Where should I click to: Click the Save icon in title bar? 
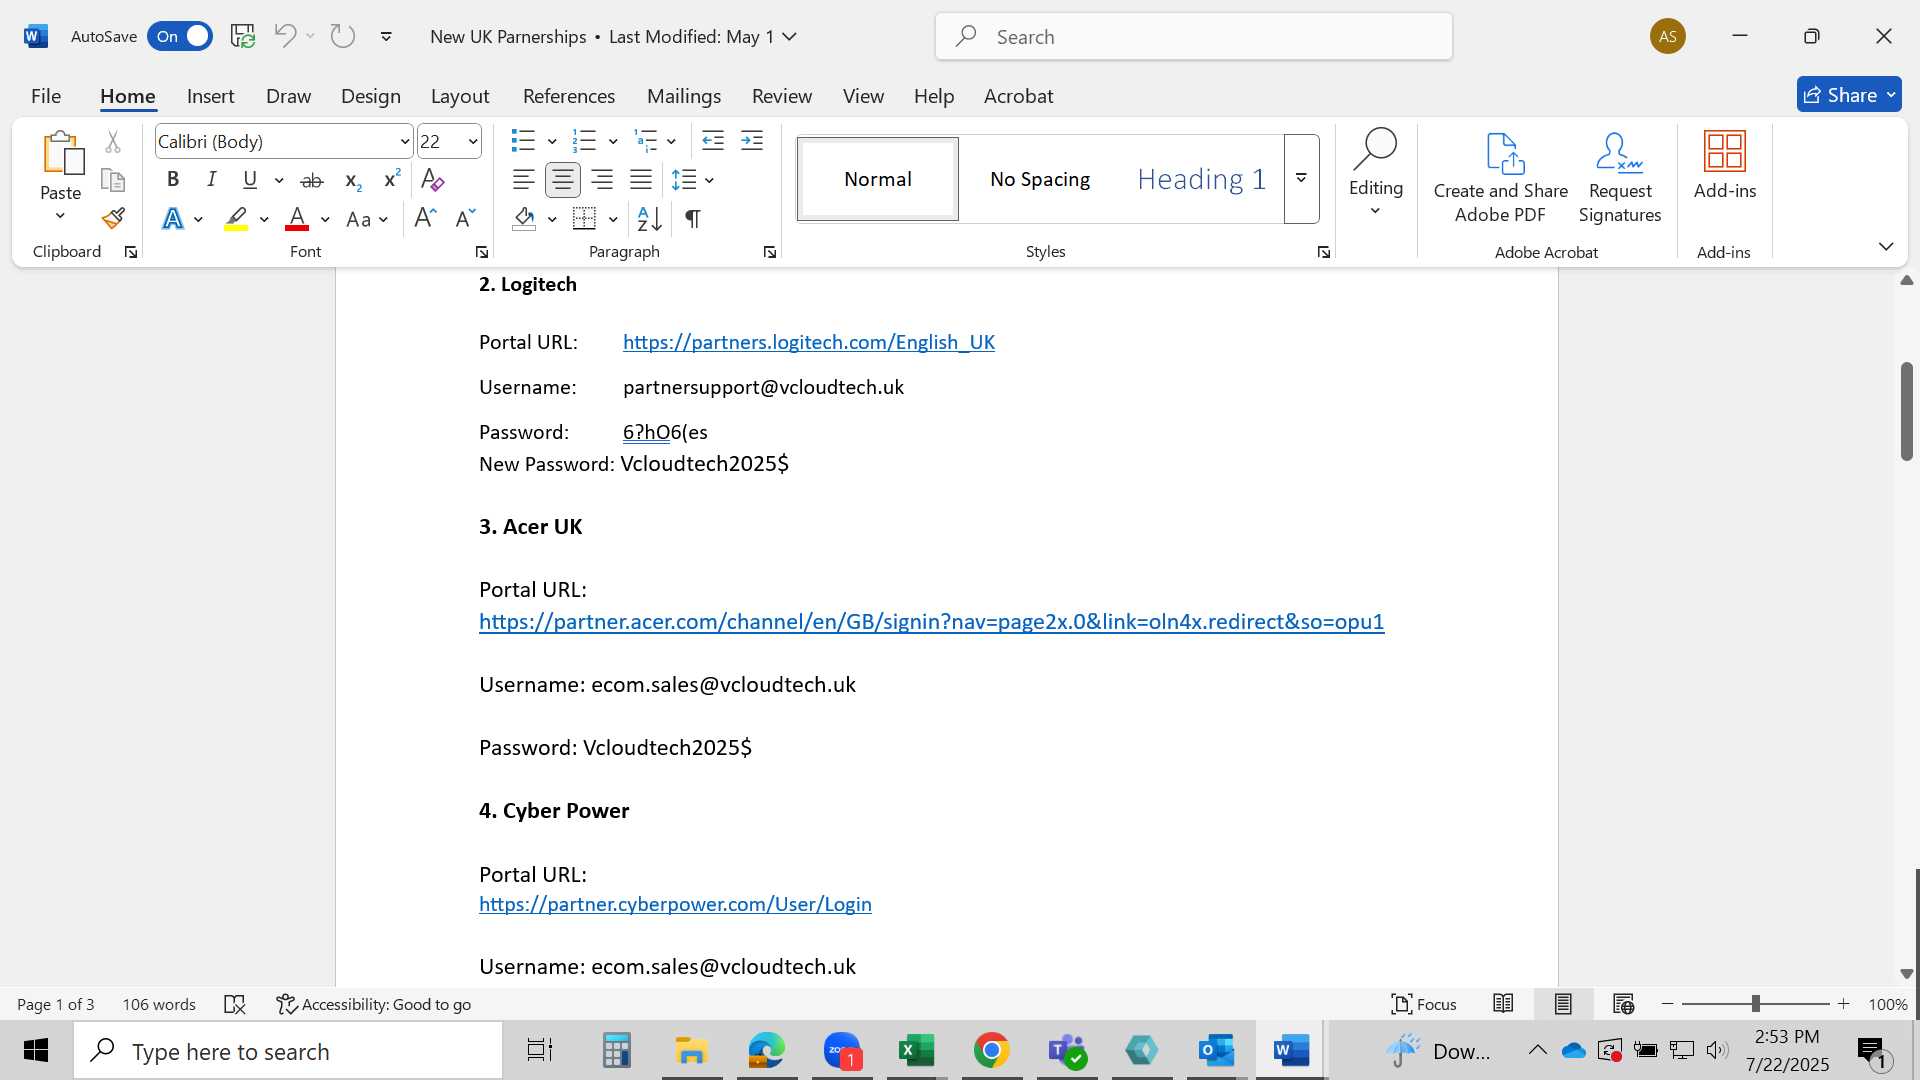coord(243,36)
